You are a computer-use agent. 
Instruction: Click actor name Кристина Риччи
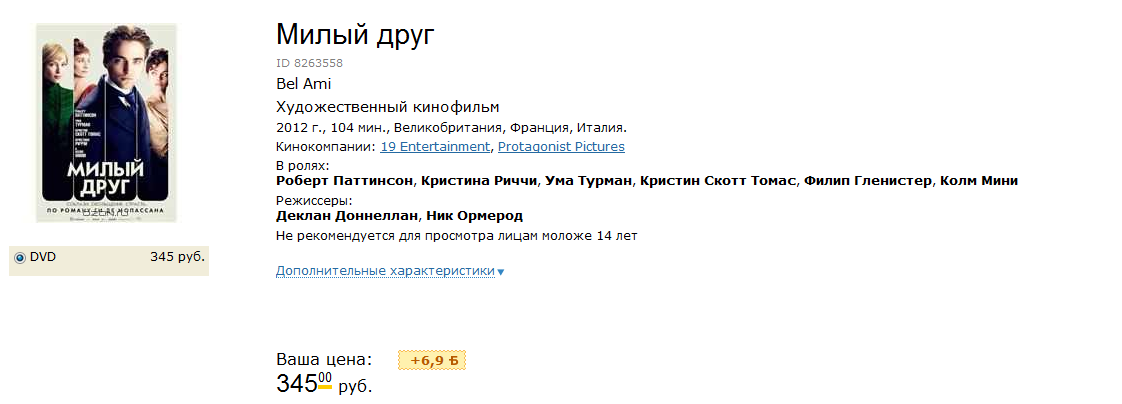point(480,181)
